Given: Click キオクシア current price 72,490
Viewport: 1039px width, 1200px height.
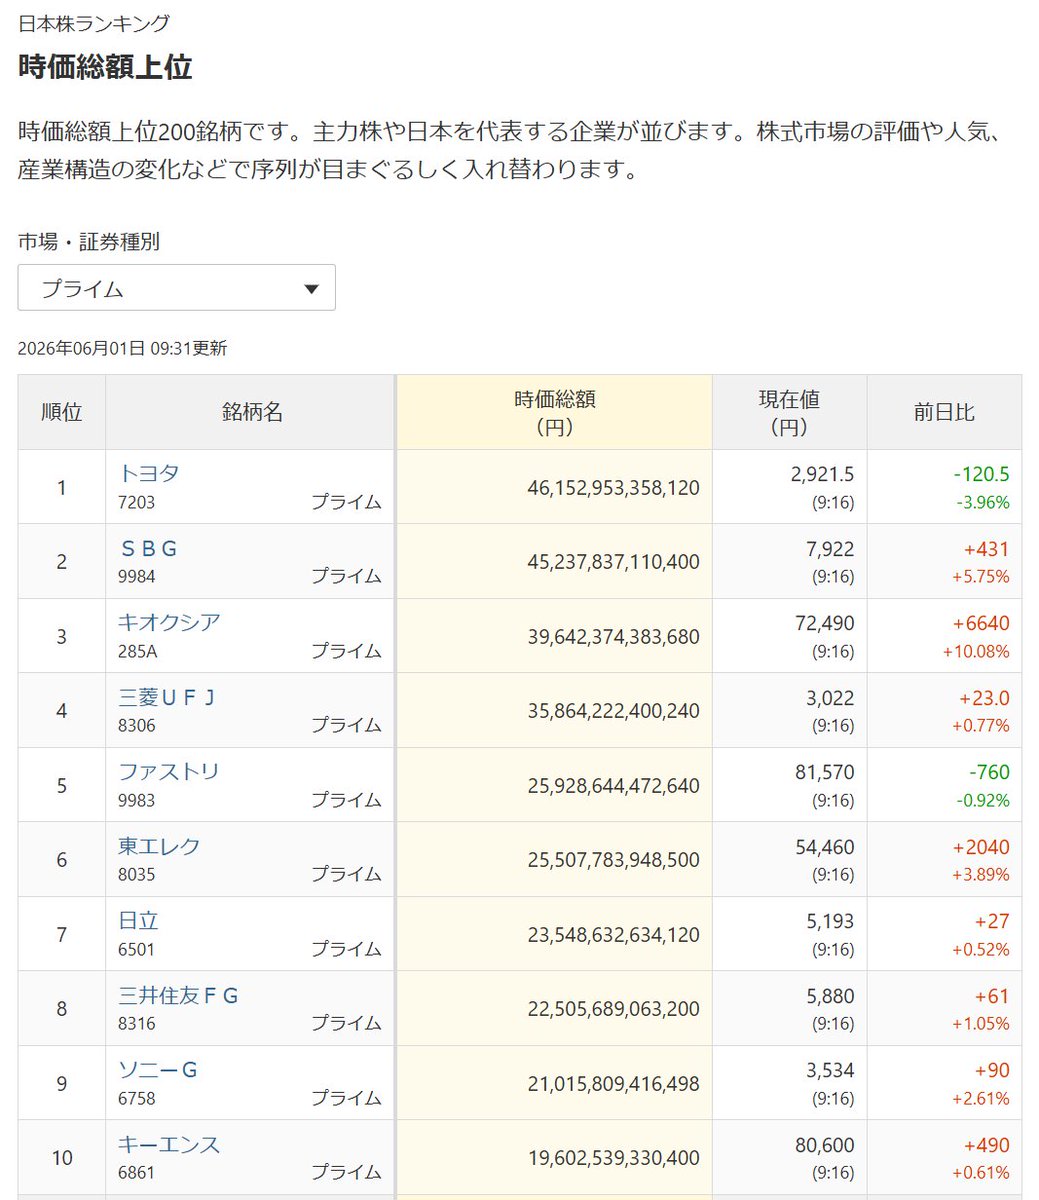Looking at the screenshot, I should 825,623.
